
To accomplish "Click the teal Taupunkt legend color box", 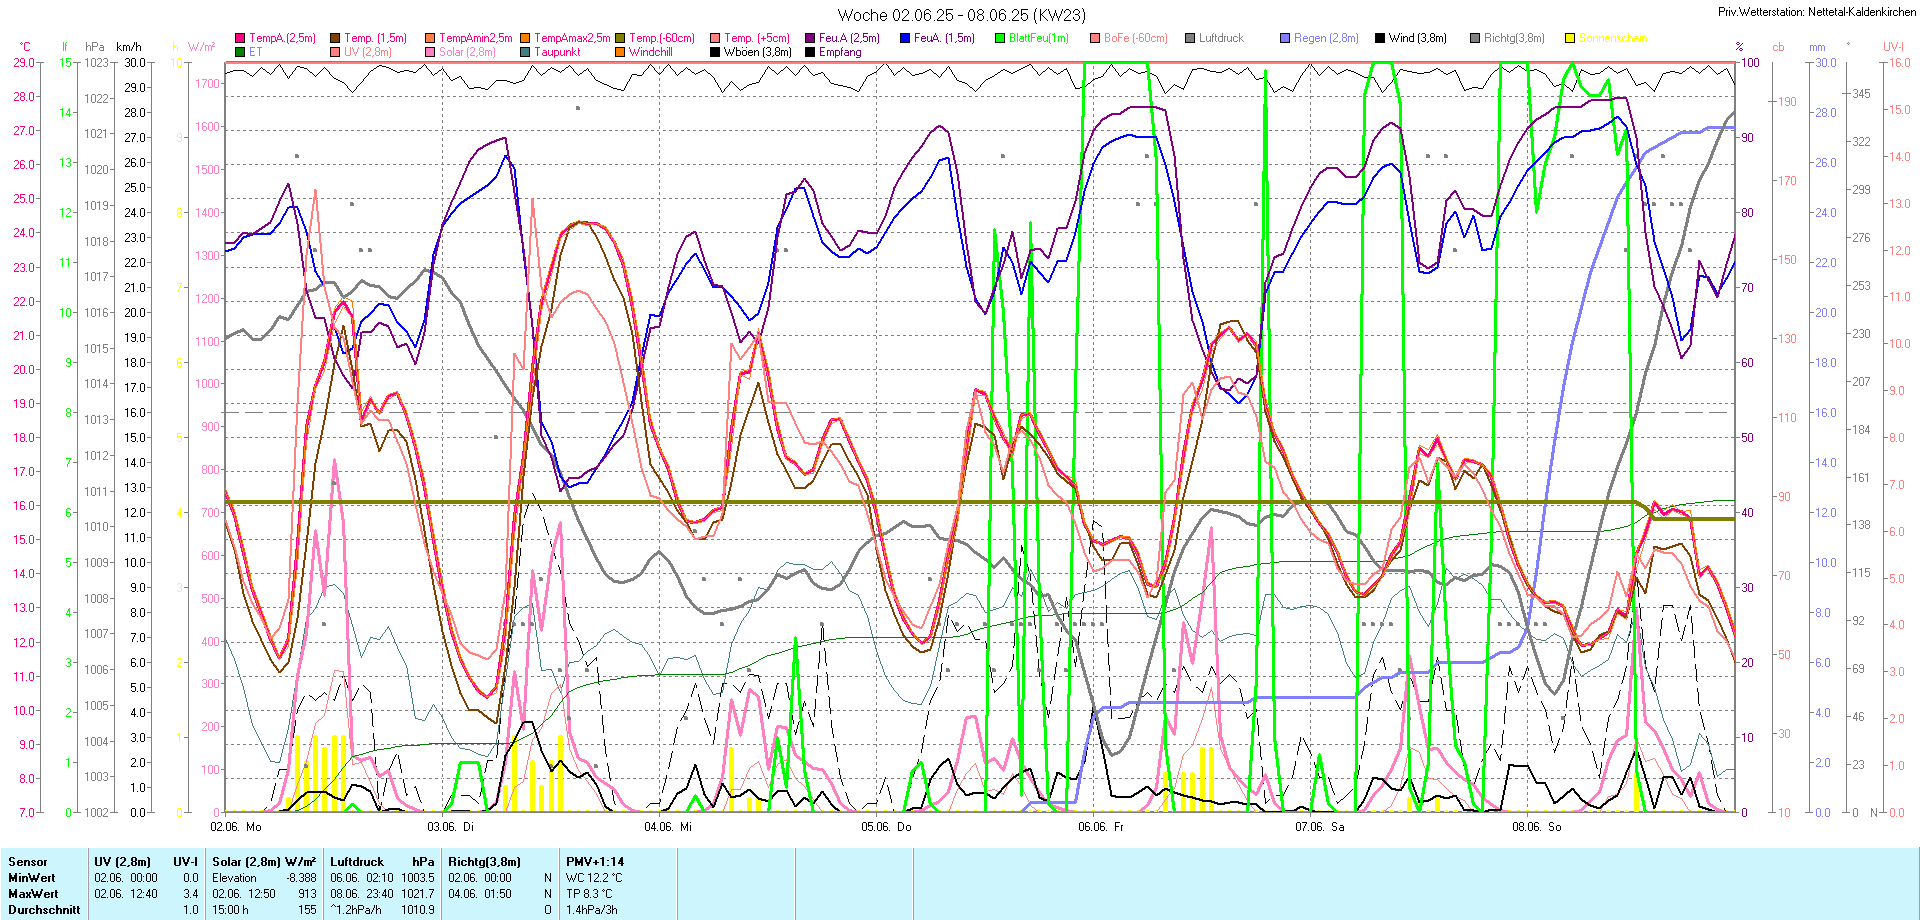I will coord(525,52).
